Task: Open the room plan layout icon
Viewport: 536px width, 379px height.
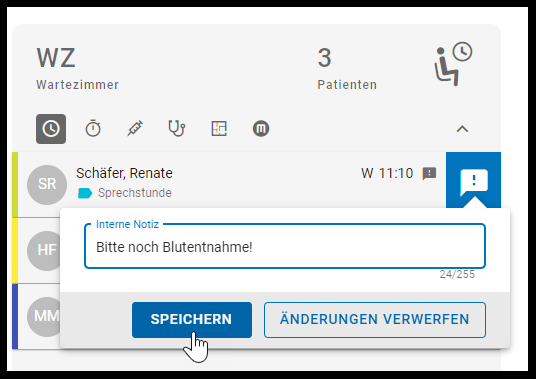Action: [x=219, y=129]
